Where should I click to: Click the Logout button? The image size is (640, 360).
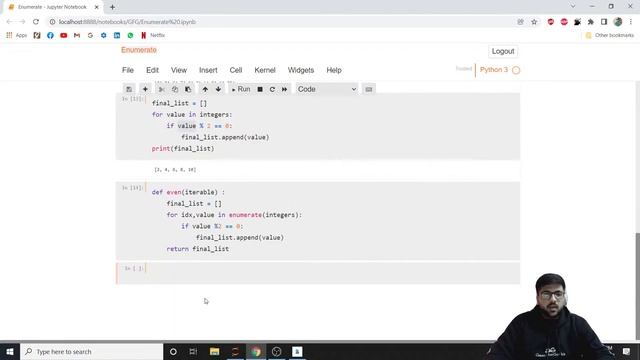pyautogui.click(x=503, y=51)
